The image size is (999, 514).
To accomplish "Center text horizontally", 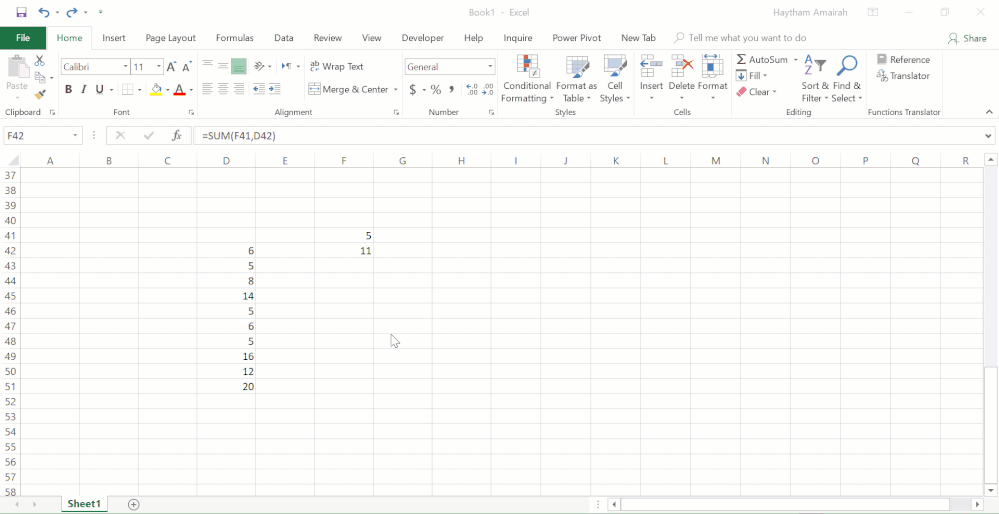I will click(223, 89).
